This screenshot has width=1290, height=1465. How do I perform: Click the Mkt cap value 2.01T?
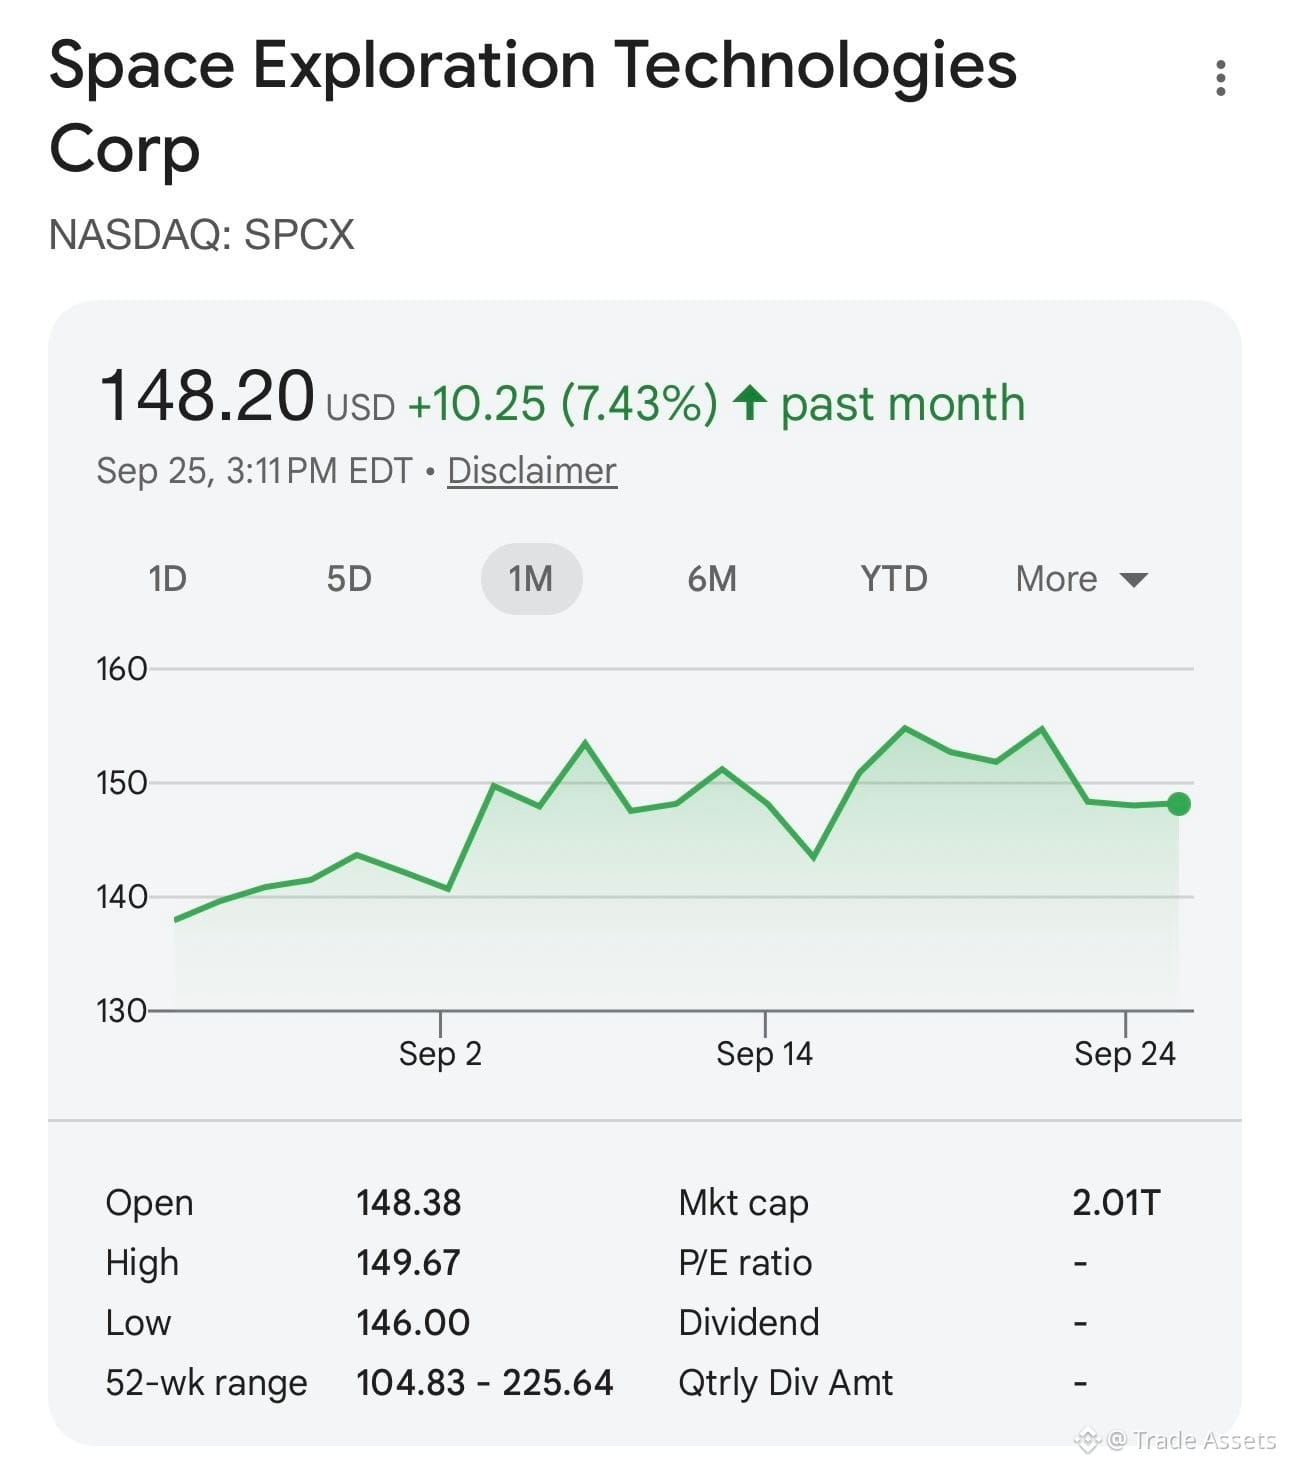[x=1116, y=1202]
